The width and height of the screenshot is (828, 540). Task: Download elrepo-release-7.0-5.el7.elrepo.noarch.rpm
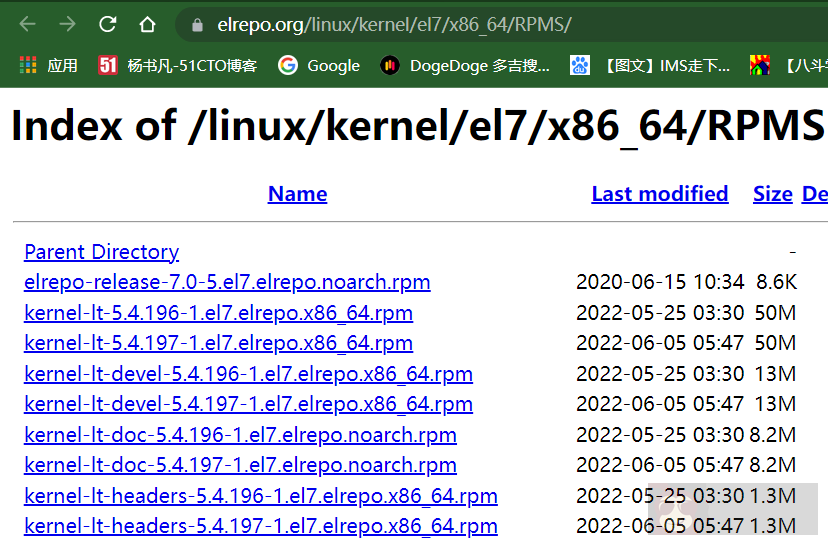click(227, 282)
